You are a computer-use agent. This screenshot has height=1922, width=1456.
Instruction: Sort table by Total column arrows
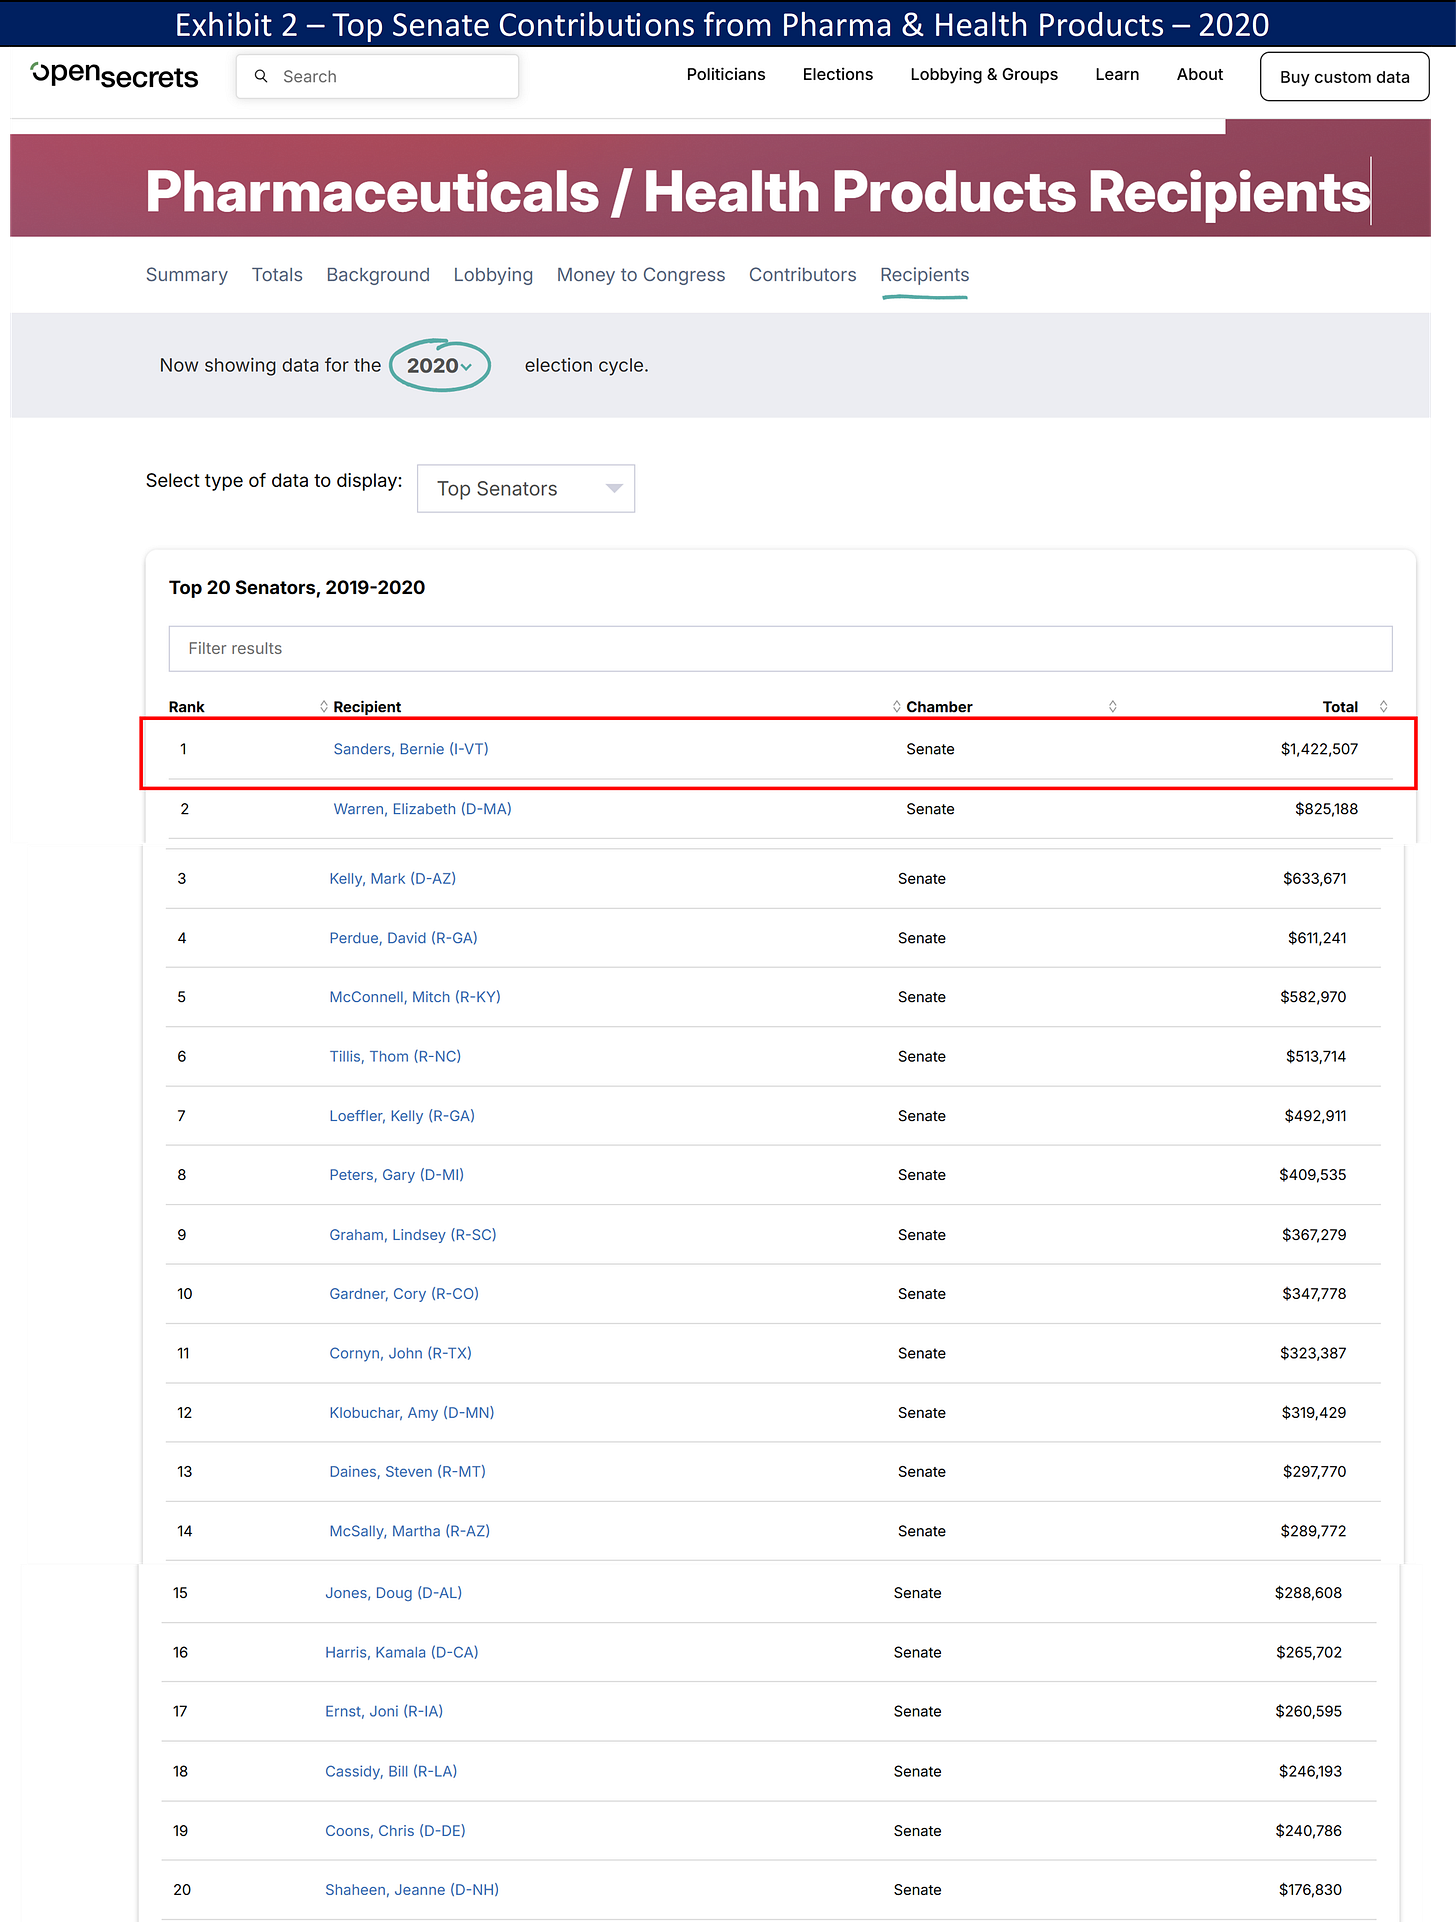(1383, 707)
